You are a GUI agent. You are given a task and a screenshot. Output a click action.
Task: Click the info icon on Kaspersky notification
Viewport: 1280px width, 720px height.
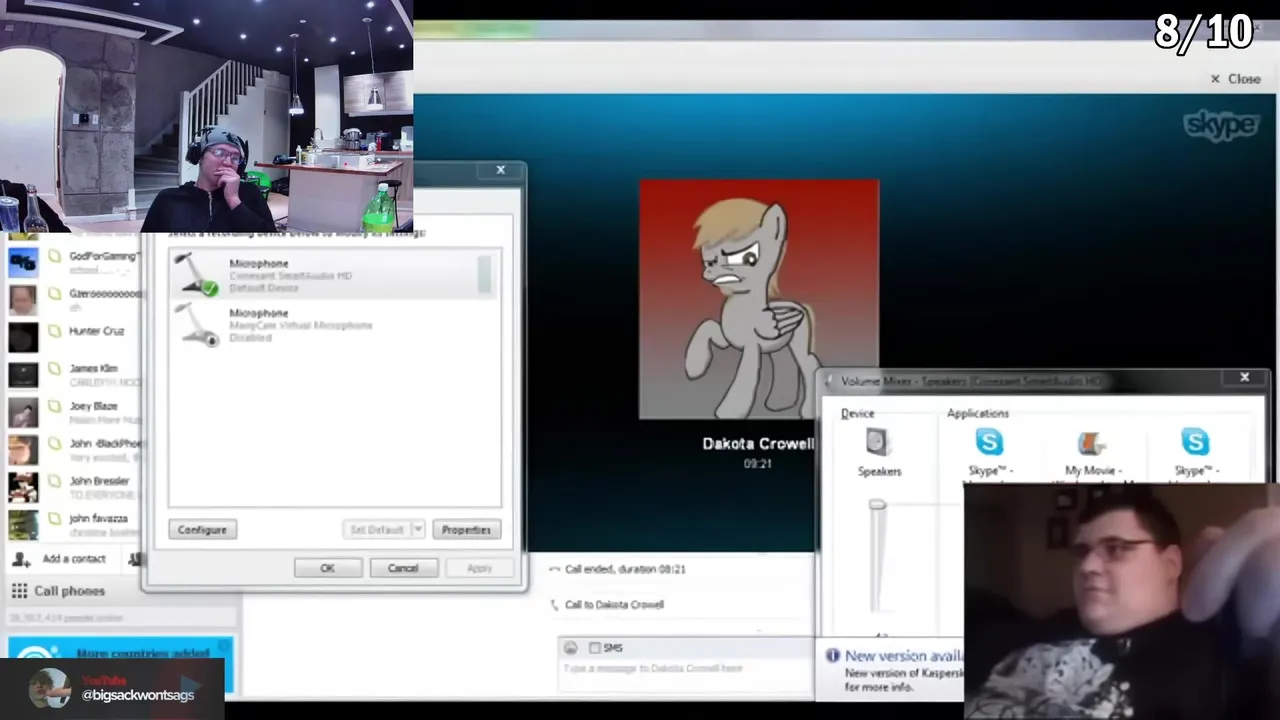coord(832,656)
